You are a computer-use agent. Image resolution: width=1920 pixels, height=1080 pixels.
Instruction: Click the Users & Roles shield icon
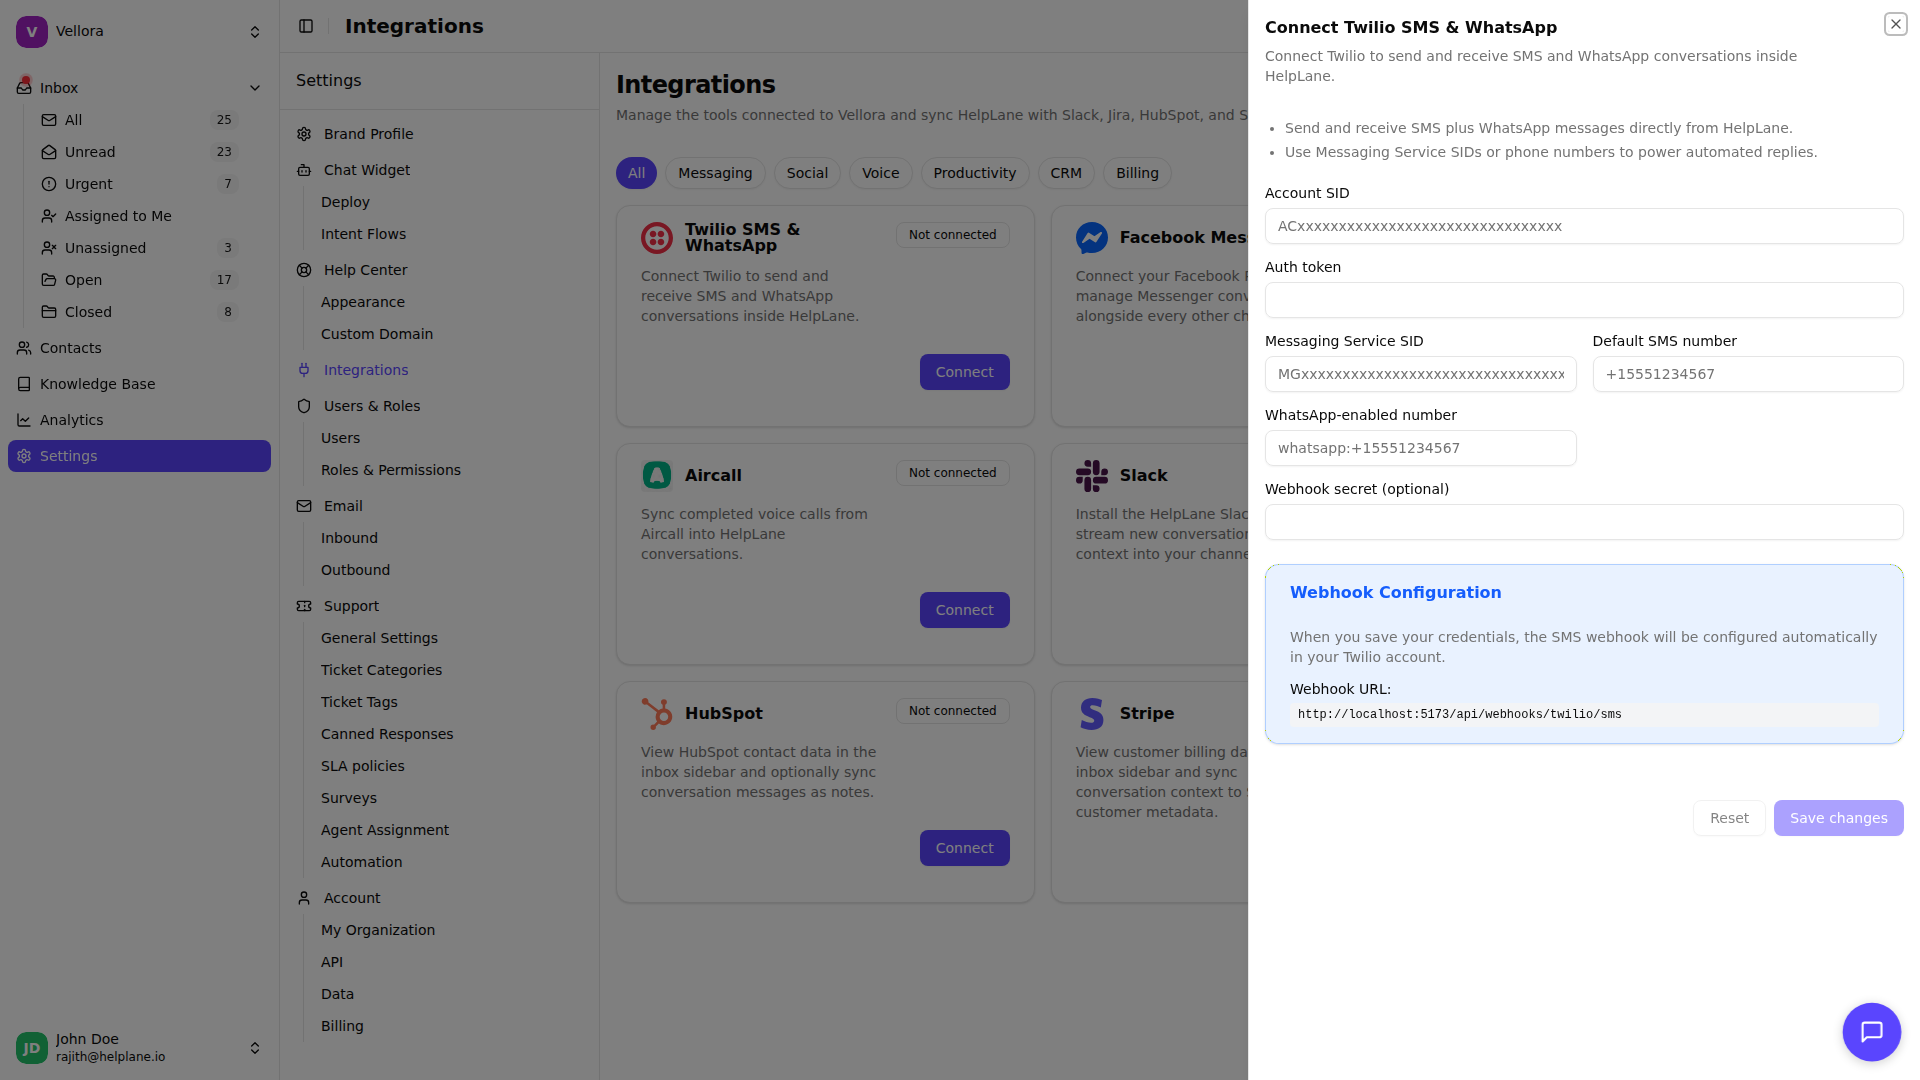(x=304, y=406)
